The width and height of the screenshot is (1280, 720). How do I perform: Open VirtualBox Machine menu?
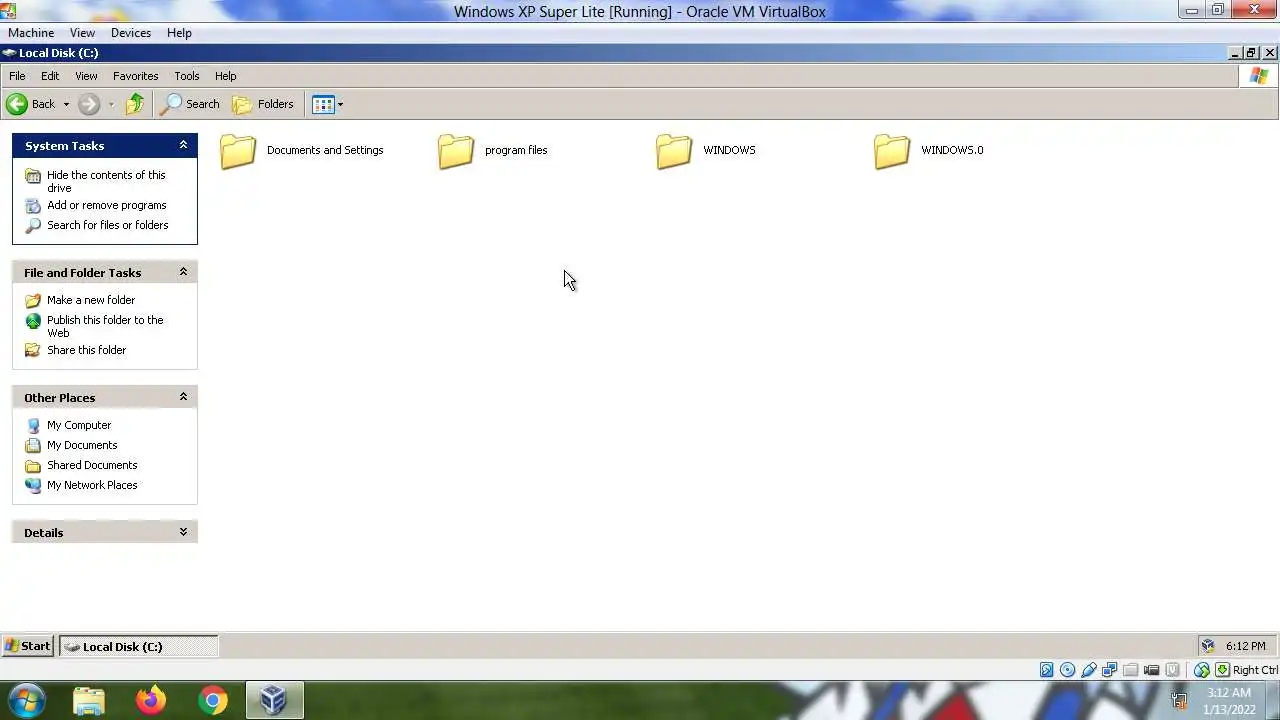point(31,33)
